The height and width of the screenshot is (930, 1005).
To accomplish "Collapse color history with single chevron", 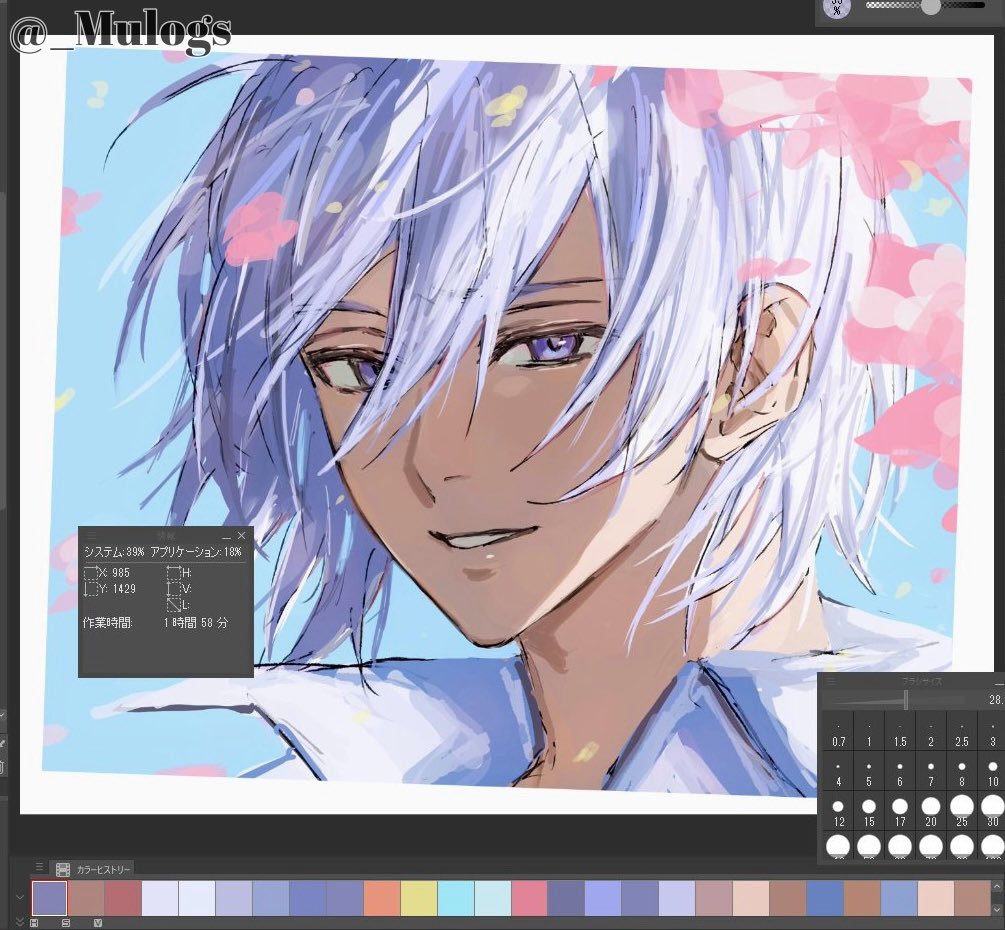I will pyautogui.click(x=19, y=898).
